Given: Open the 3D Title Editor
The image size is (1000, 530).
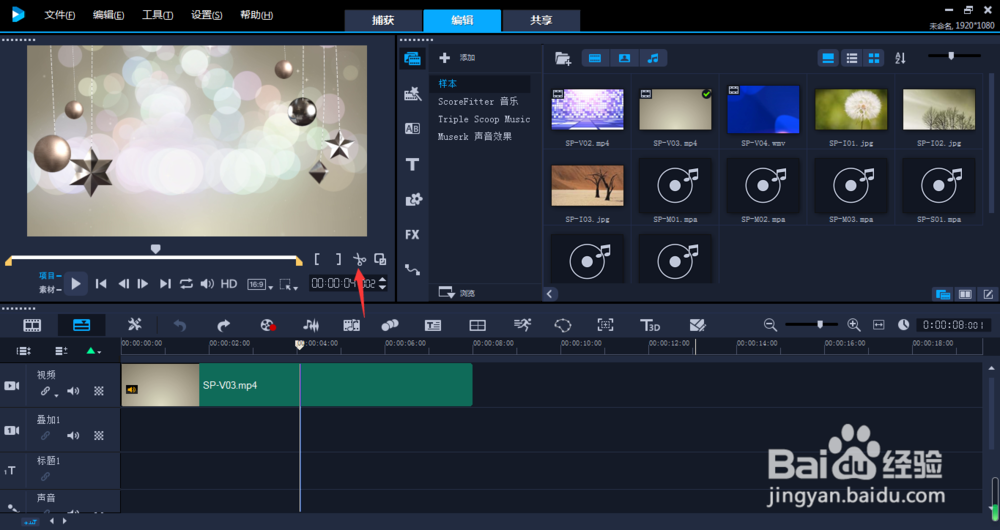Looking at the screenshot, I should [650, 325].
